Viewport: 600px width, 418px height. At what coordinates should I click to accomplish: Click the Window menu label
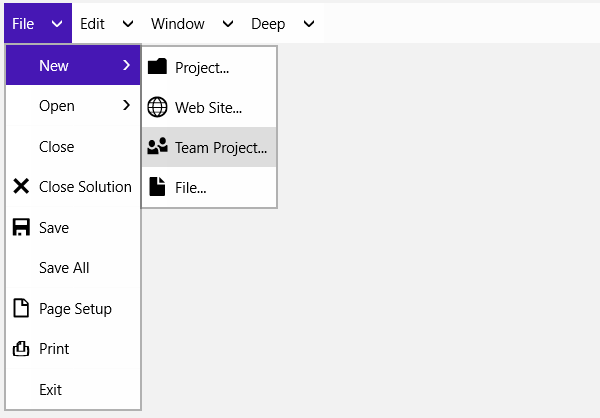(x=178, y=23)
